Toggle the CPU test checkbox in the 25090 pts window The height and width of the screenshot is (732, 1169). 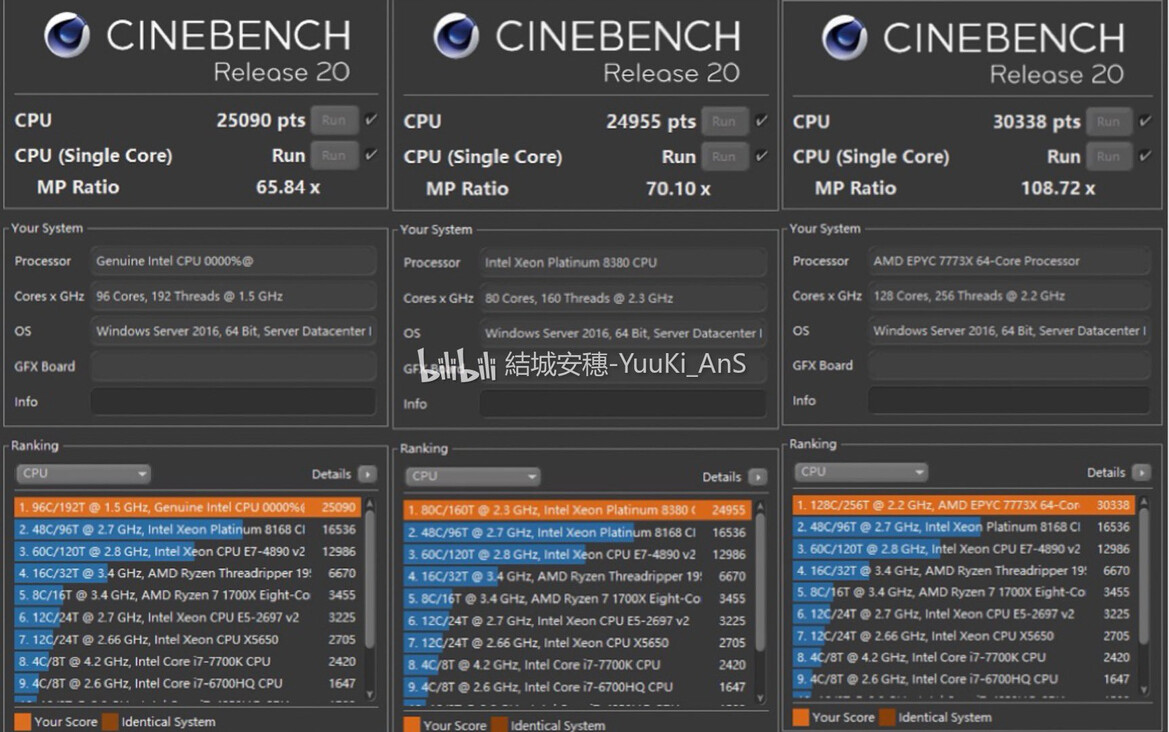[371, 119]
